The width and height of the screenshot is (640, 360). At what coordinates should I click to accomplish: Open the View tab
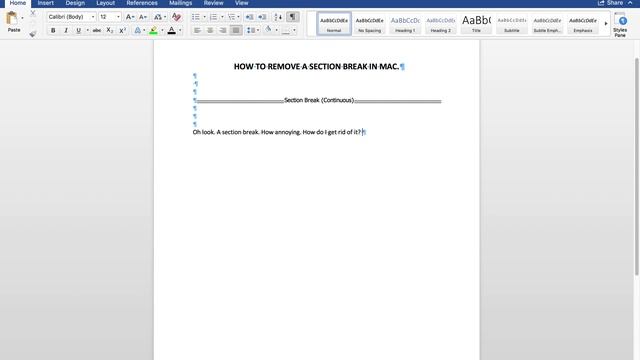241,3
